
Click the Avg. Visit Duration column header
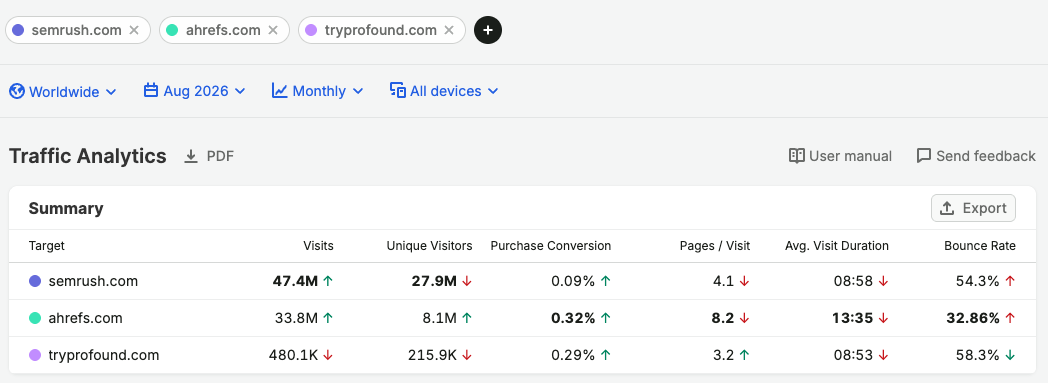pos(837,246)
